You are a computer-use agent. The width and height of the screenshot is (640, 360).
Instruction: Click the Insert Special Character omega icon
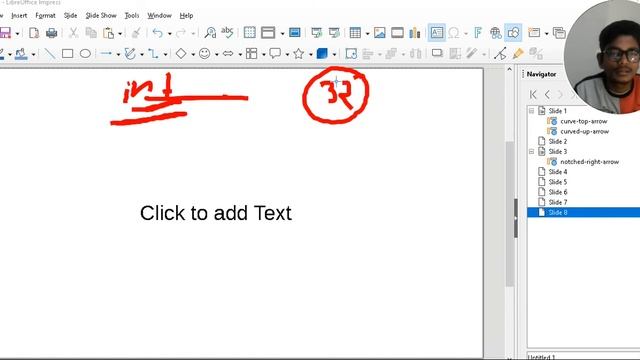point(454,33)
